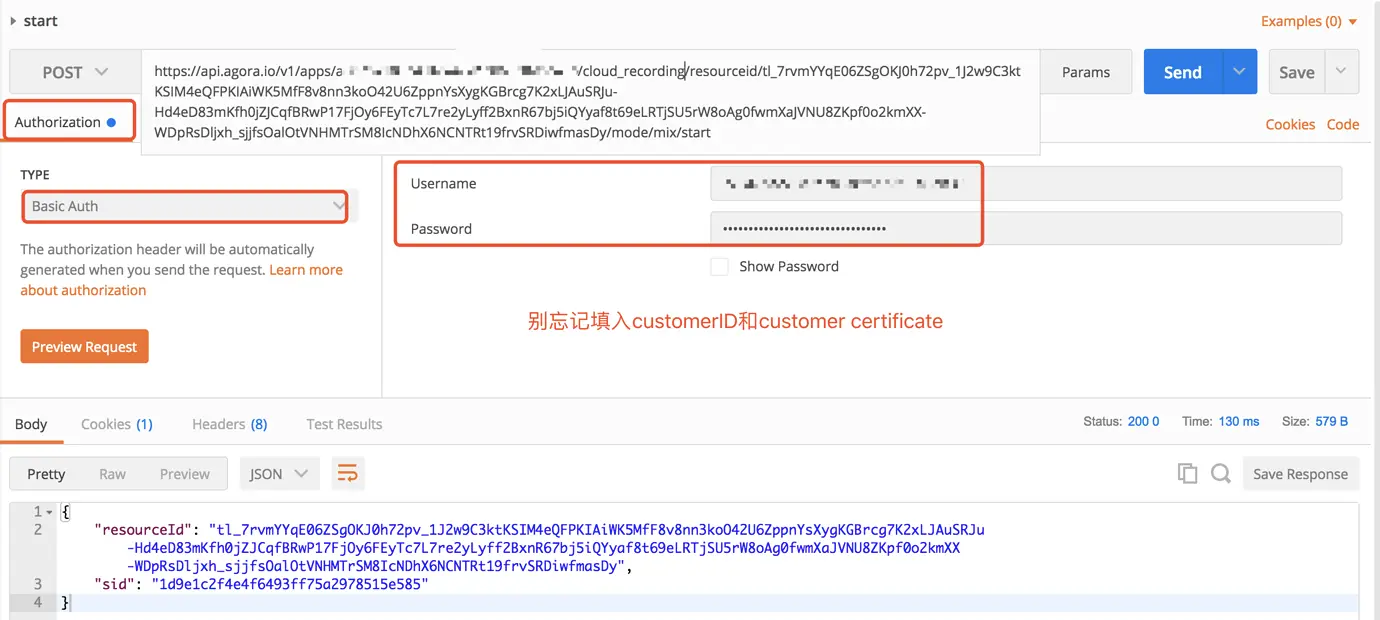Focus the Username input field

click(x=1026, y=184)
